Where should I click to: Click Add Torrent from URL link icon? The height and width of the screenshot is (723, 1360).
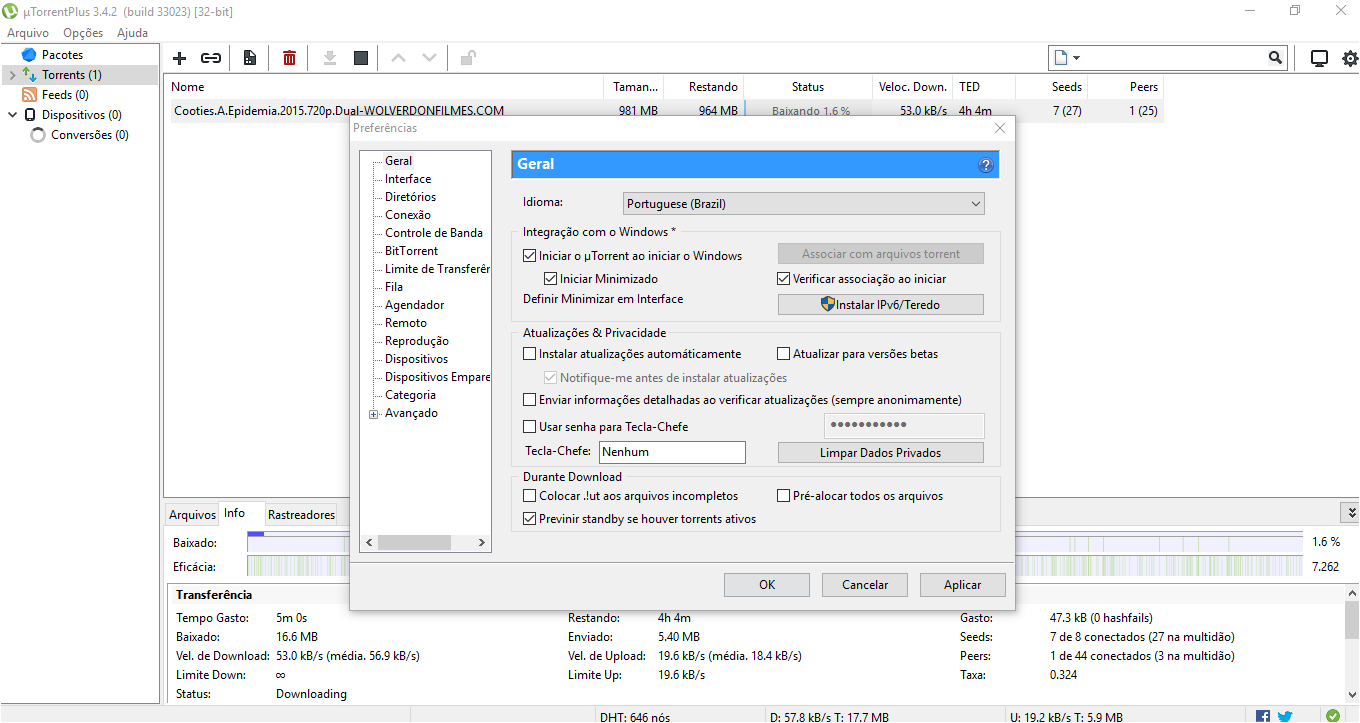(x=211, y=58)
